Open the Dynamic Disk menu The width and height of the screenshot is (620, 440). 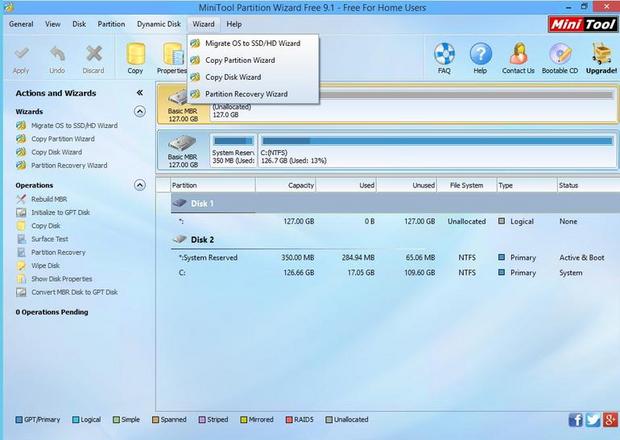[x=159, y=23]
